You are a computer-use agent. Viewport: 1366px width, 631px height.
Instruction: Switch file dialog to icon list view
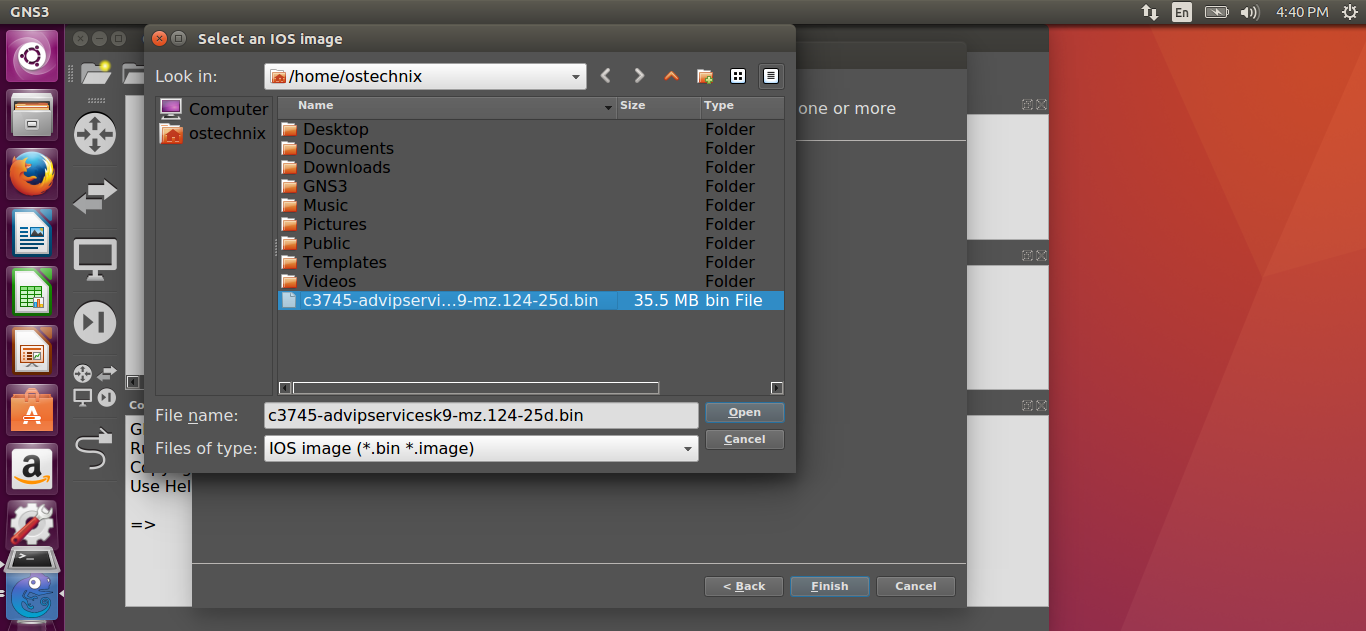(x=738, y=76)
